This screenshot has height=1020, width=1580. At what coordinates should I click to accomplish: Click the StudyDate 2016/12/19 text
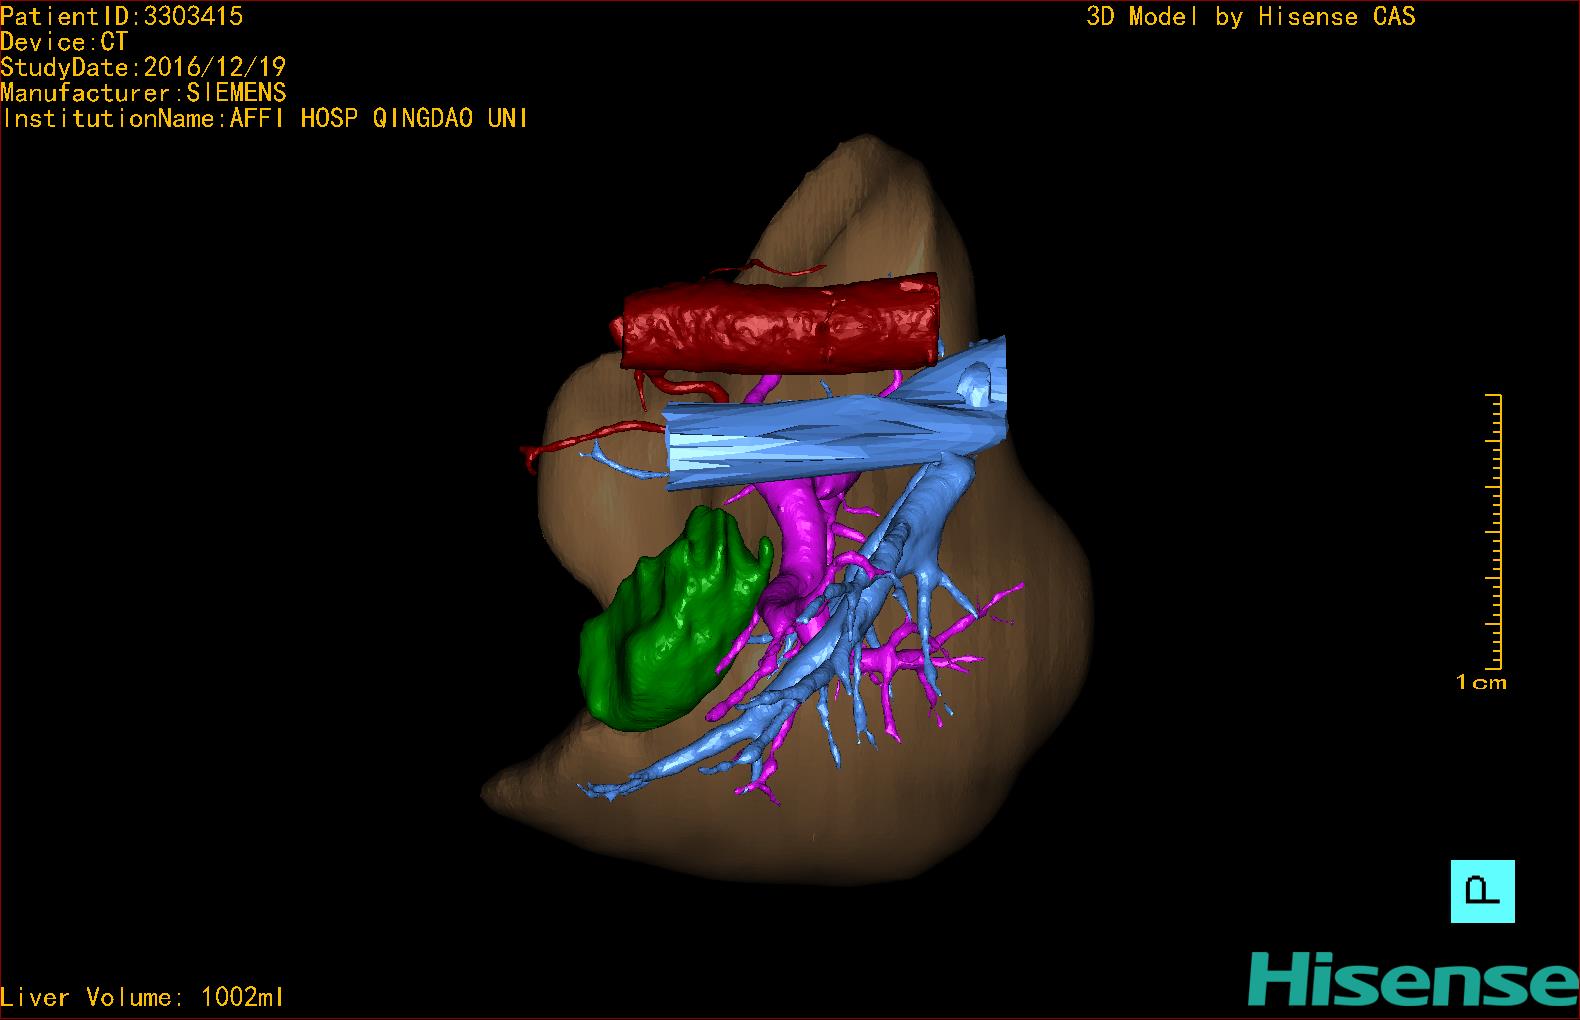143,68
